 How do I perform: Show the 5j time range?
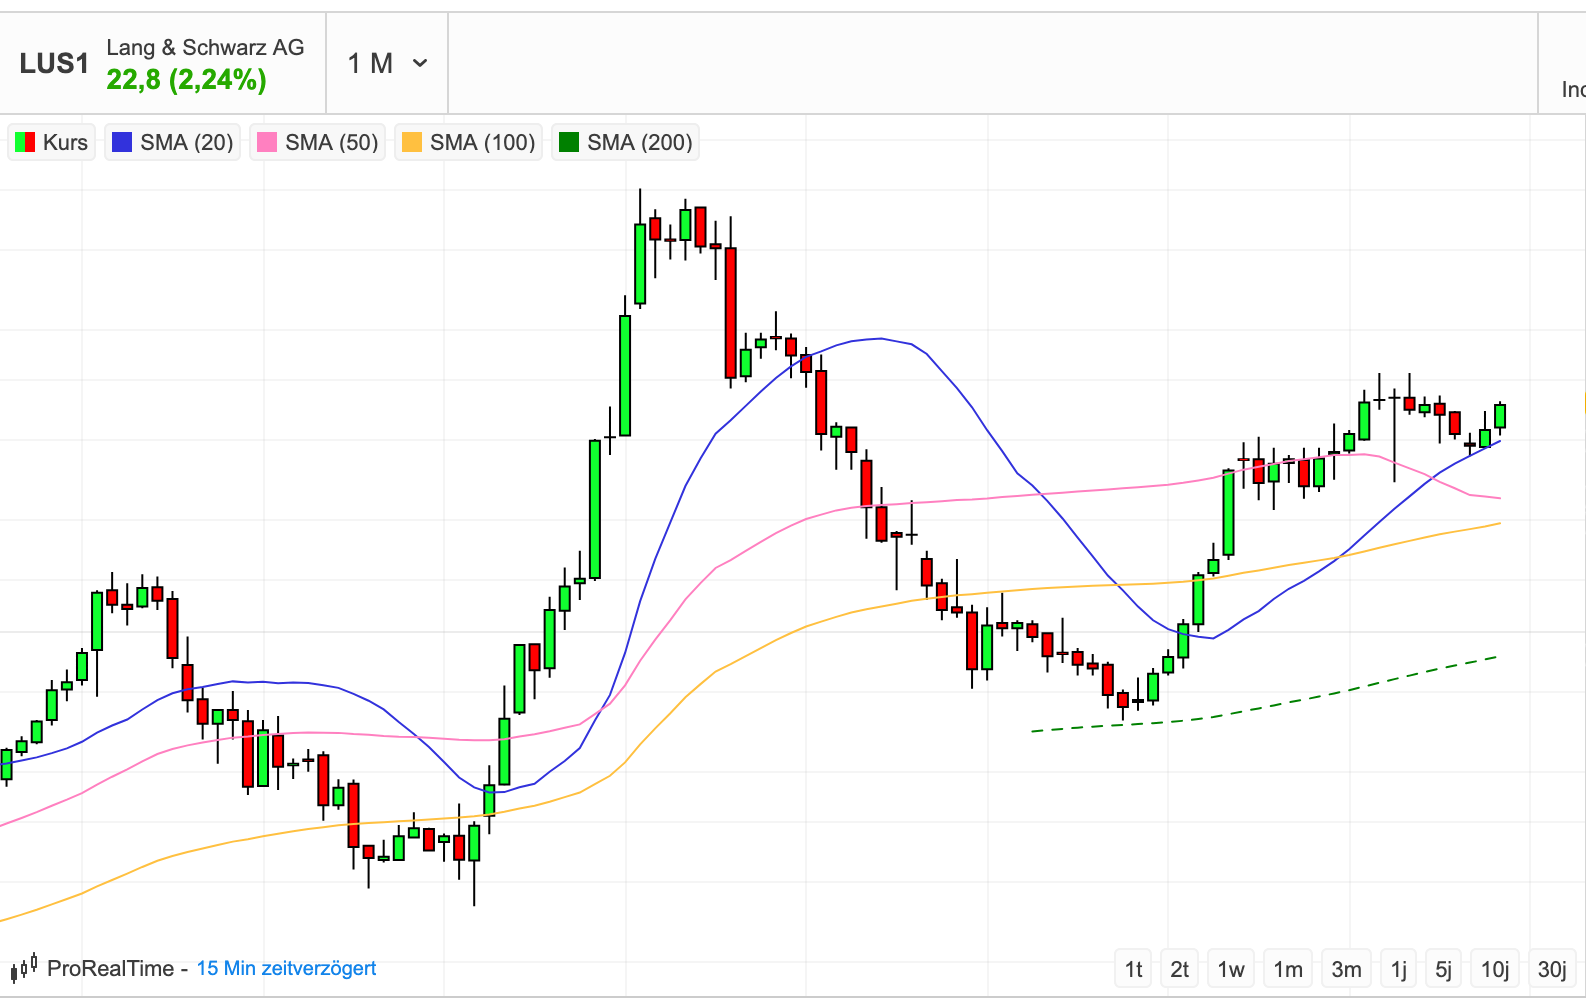point(1443,969)
